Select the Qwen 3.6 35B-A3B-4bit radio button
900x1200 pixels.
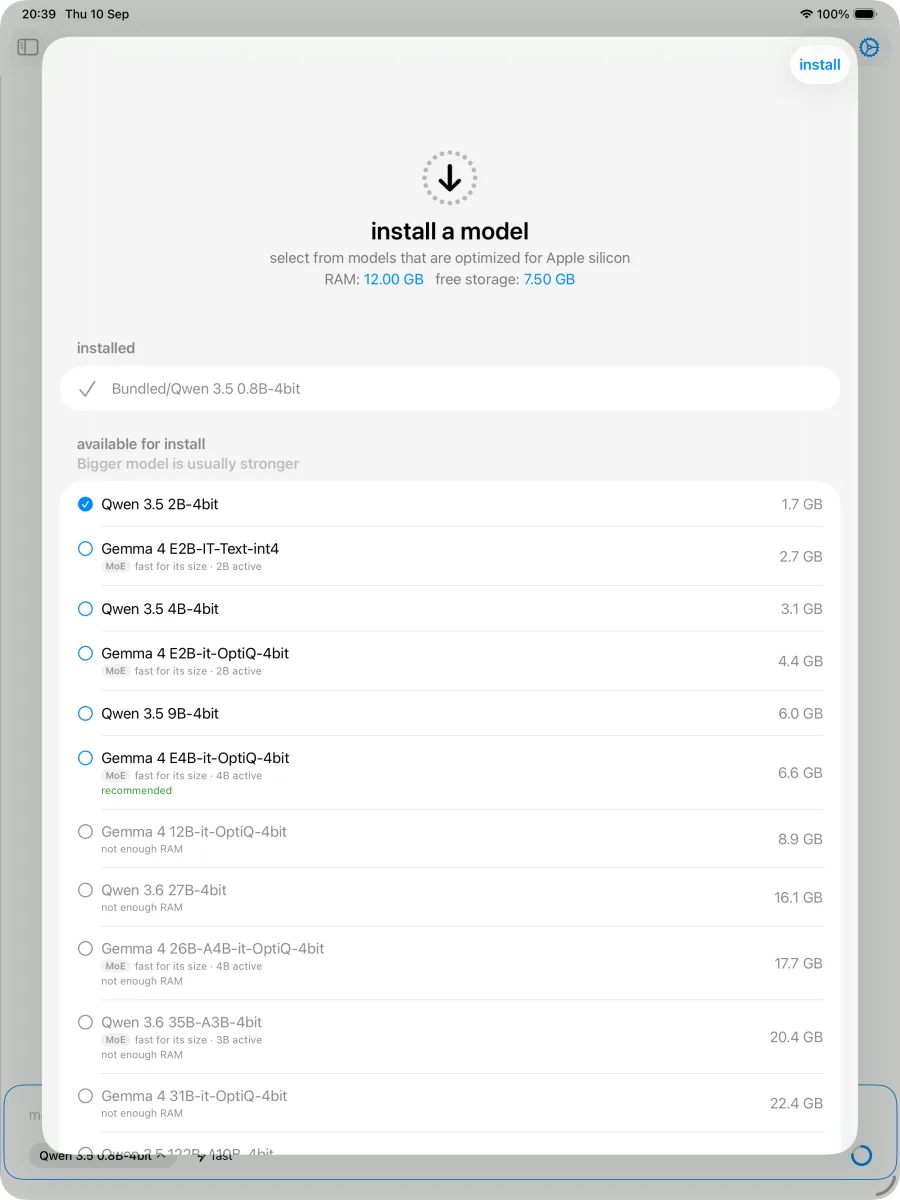coord(85,1022)
